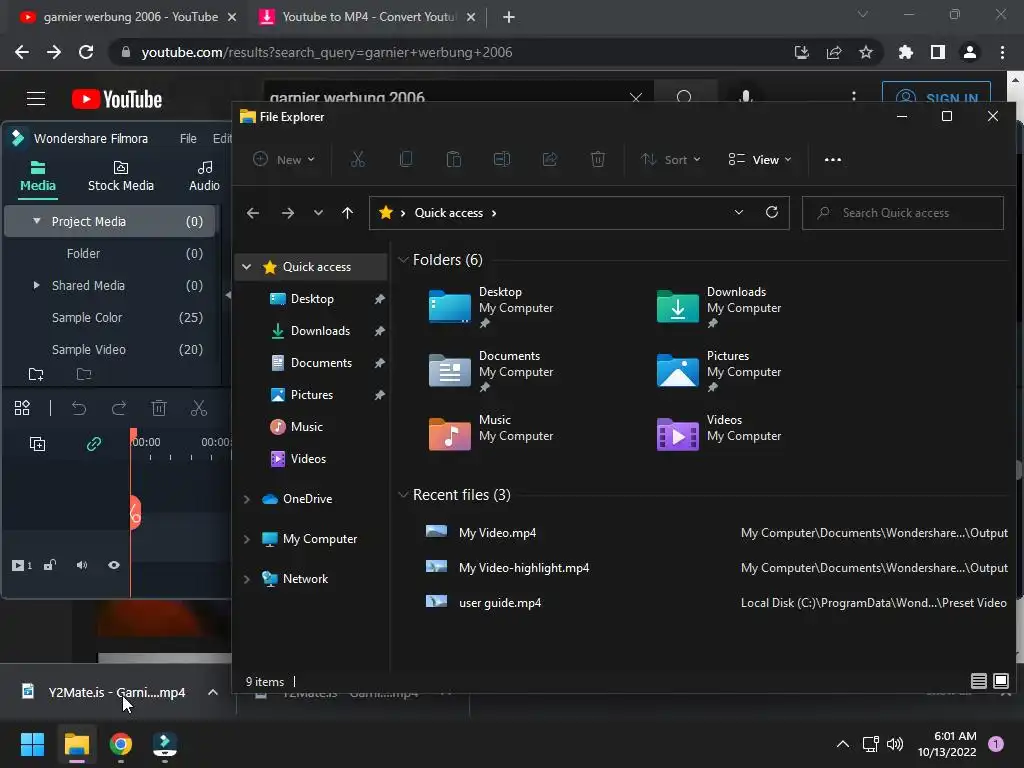Open the Videos folder tile
Viewport: 1024px width, 768px height.
click(x=718, y=434)
